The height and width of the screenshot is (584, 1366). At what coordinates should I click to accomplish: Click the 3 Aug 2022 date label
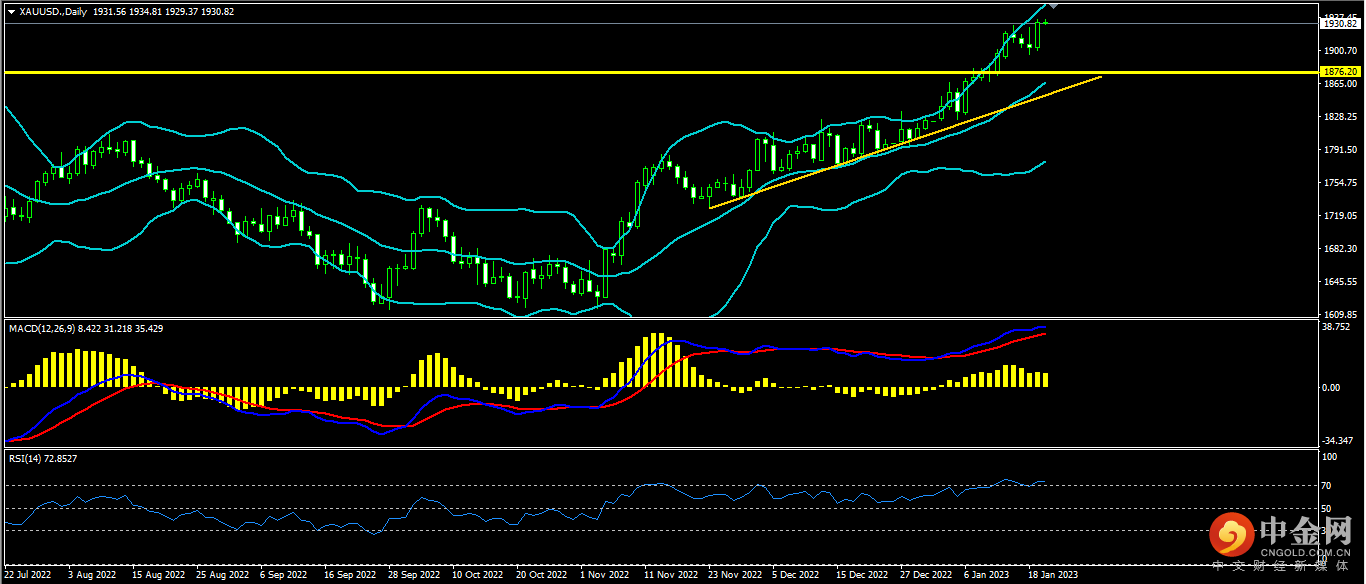(x=91, y=576)
